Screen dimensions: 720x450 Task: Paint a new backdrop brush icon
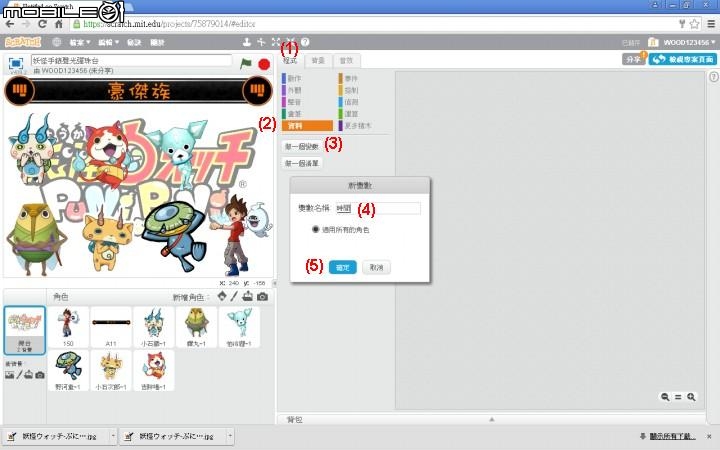19,375
